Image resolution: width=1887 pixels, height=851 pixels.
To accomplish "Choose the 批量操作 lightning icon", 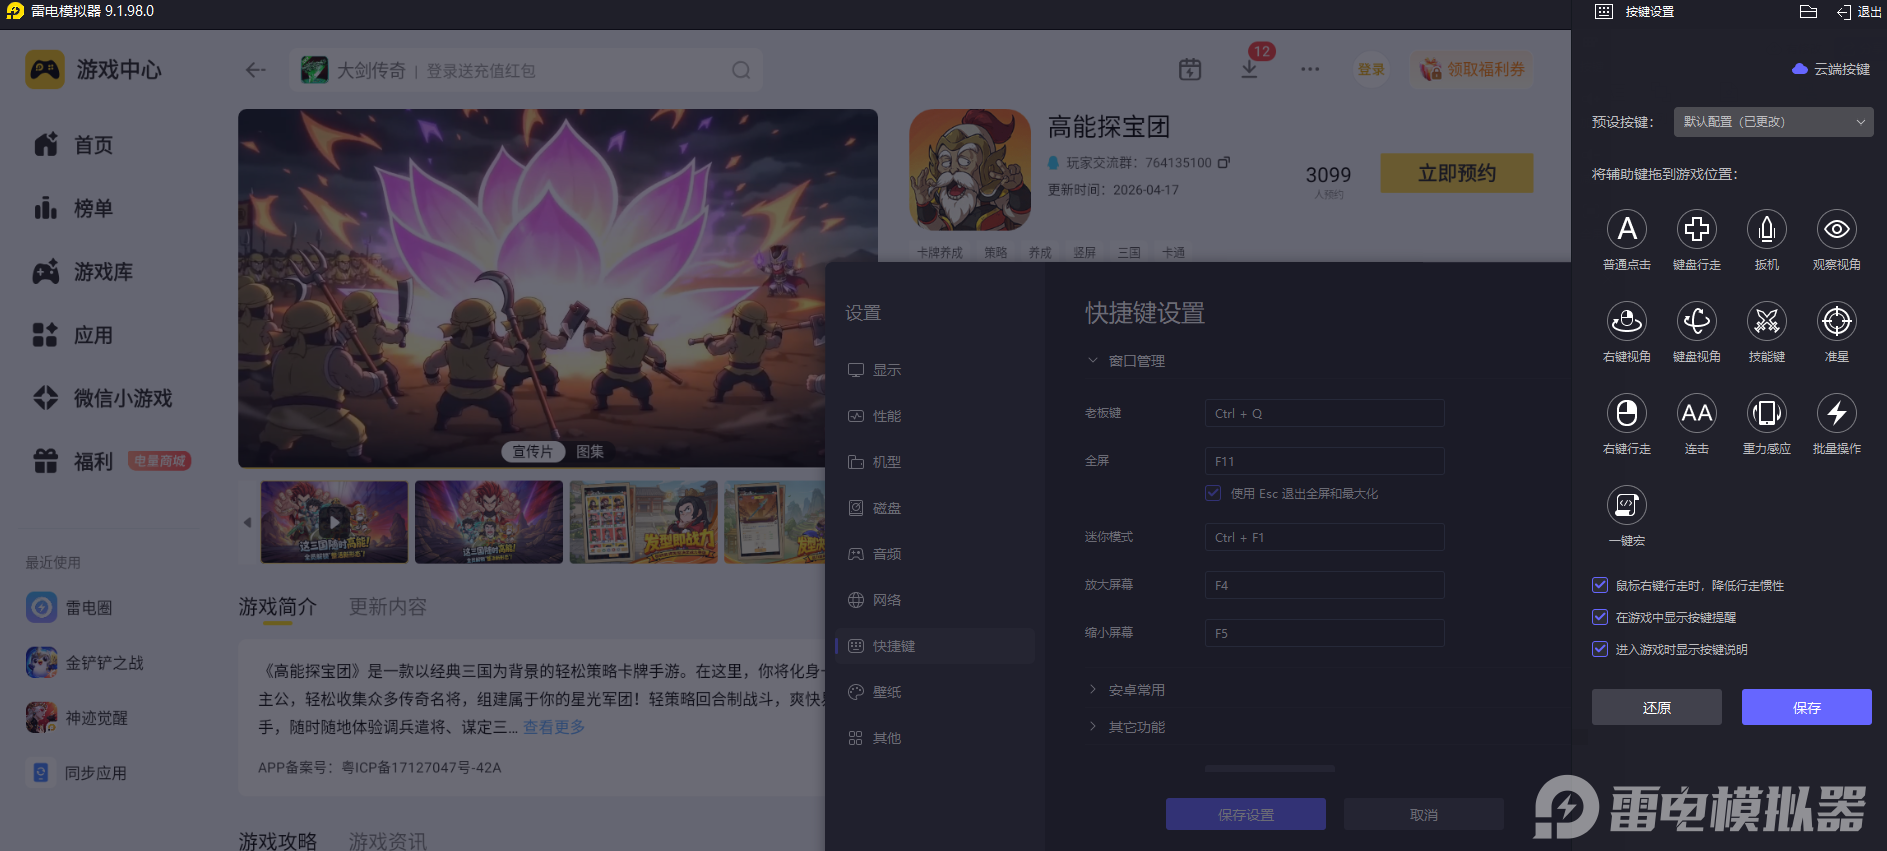I will pos(1837,413).
